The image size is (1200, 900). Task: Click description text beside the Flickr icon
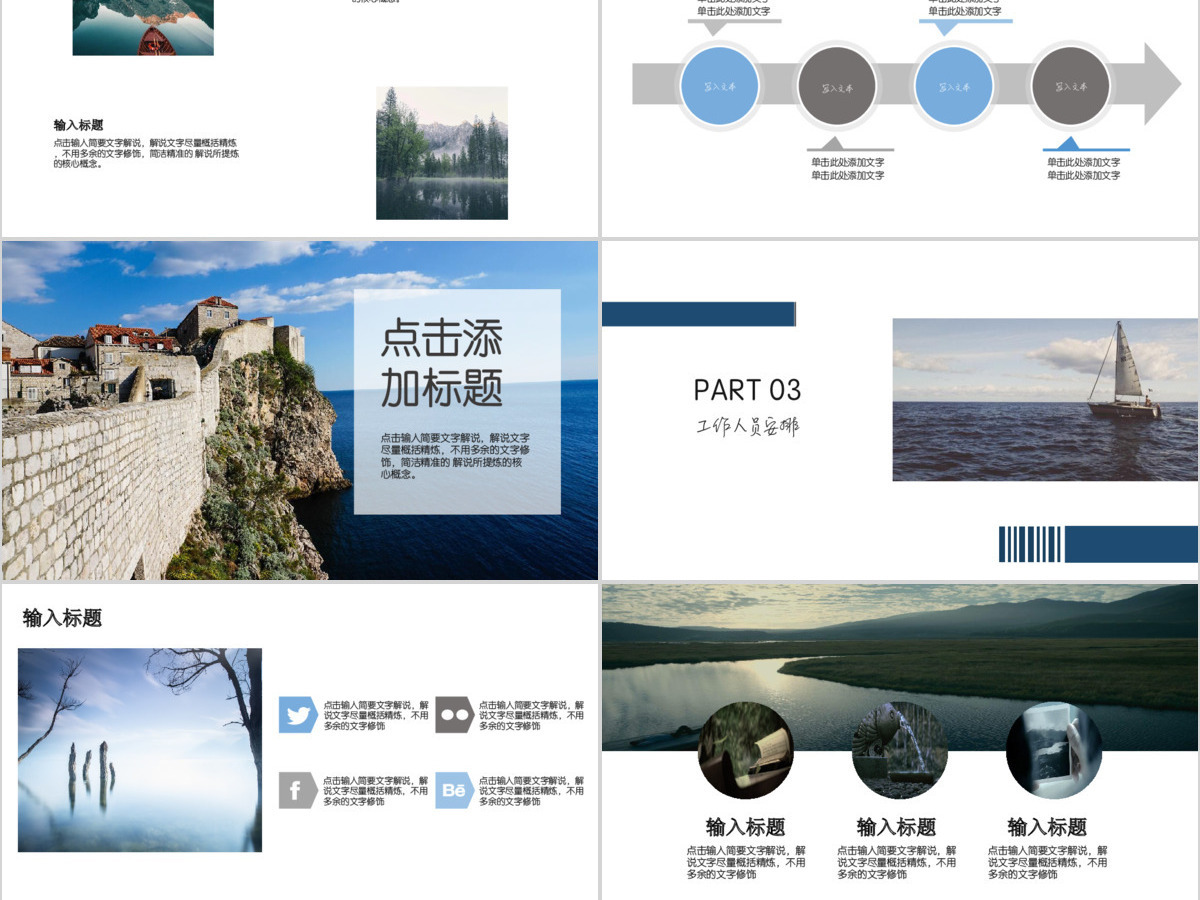click(531, 715)
